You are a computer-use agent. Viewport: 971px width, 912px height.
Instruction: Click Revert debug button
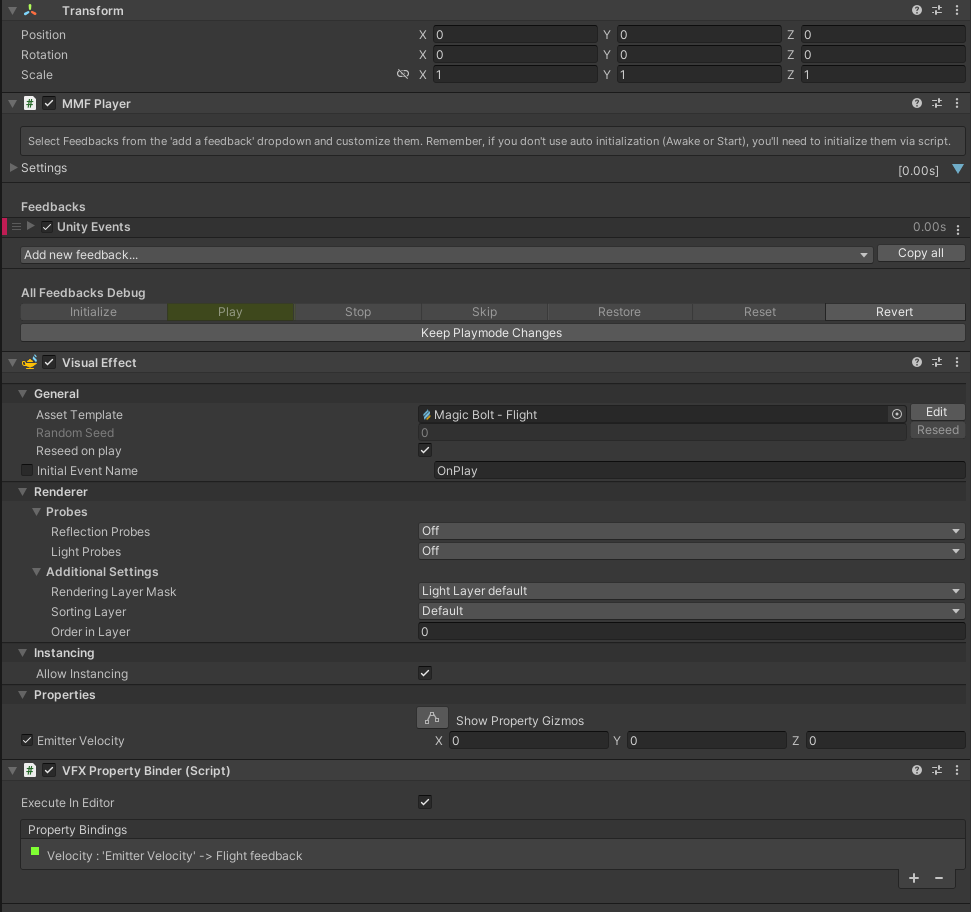point(894,311)
